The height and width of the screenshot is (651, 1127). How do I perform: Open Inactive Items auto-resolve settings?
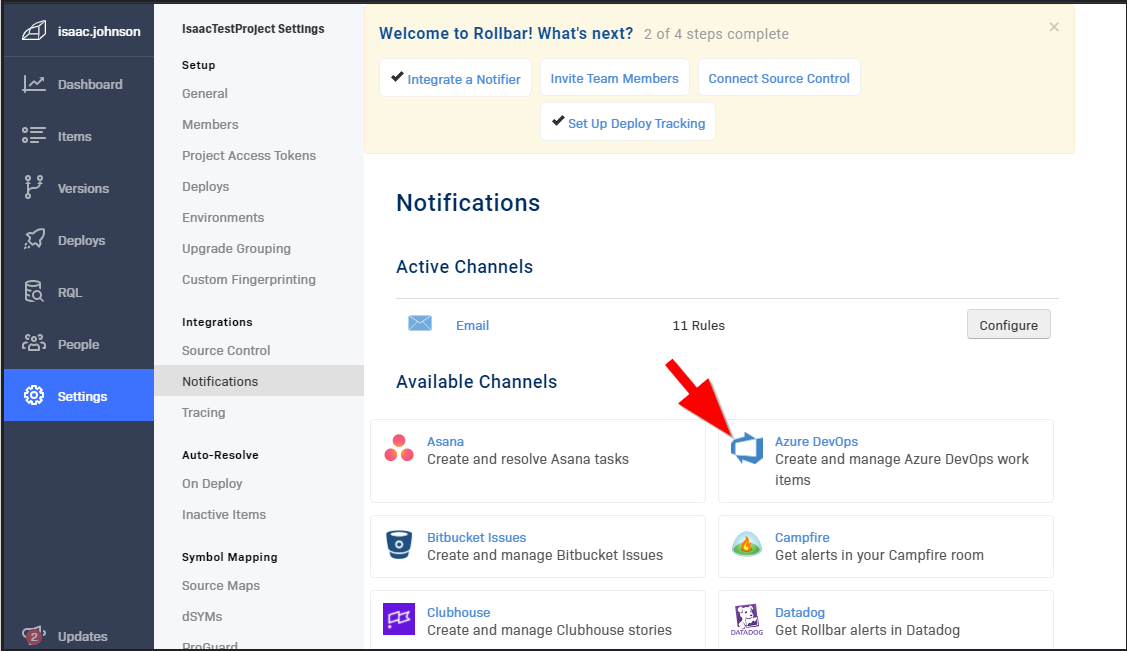[224, 514]
